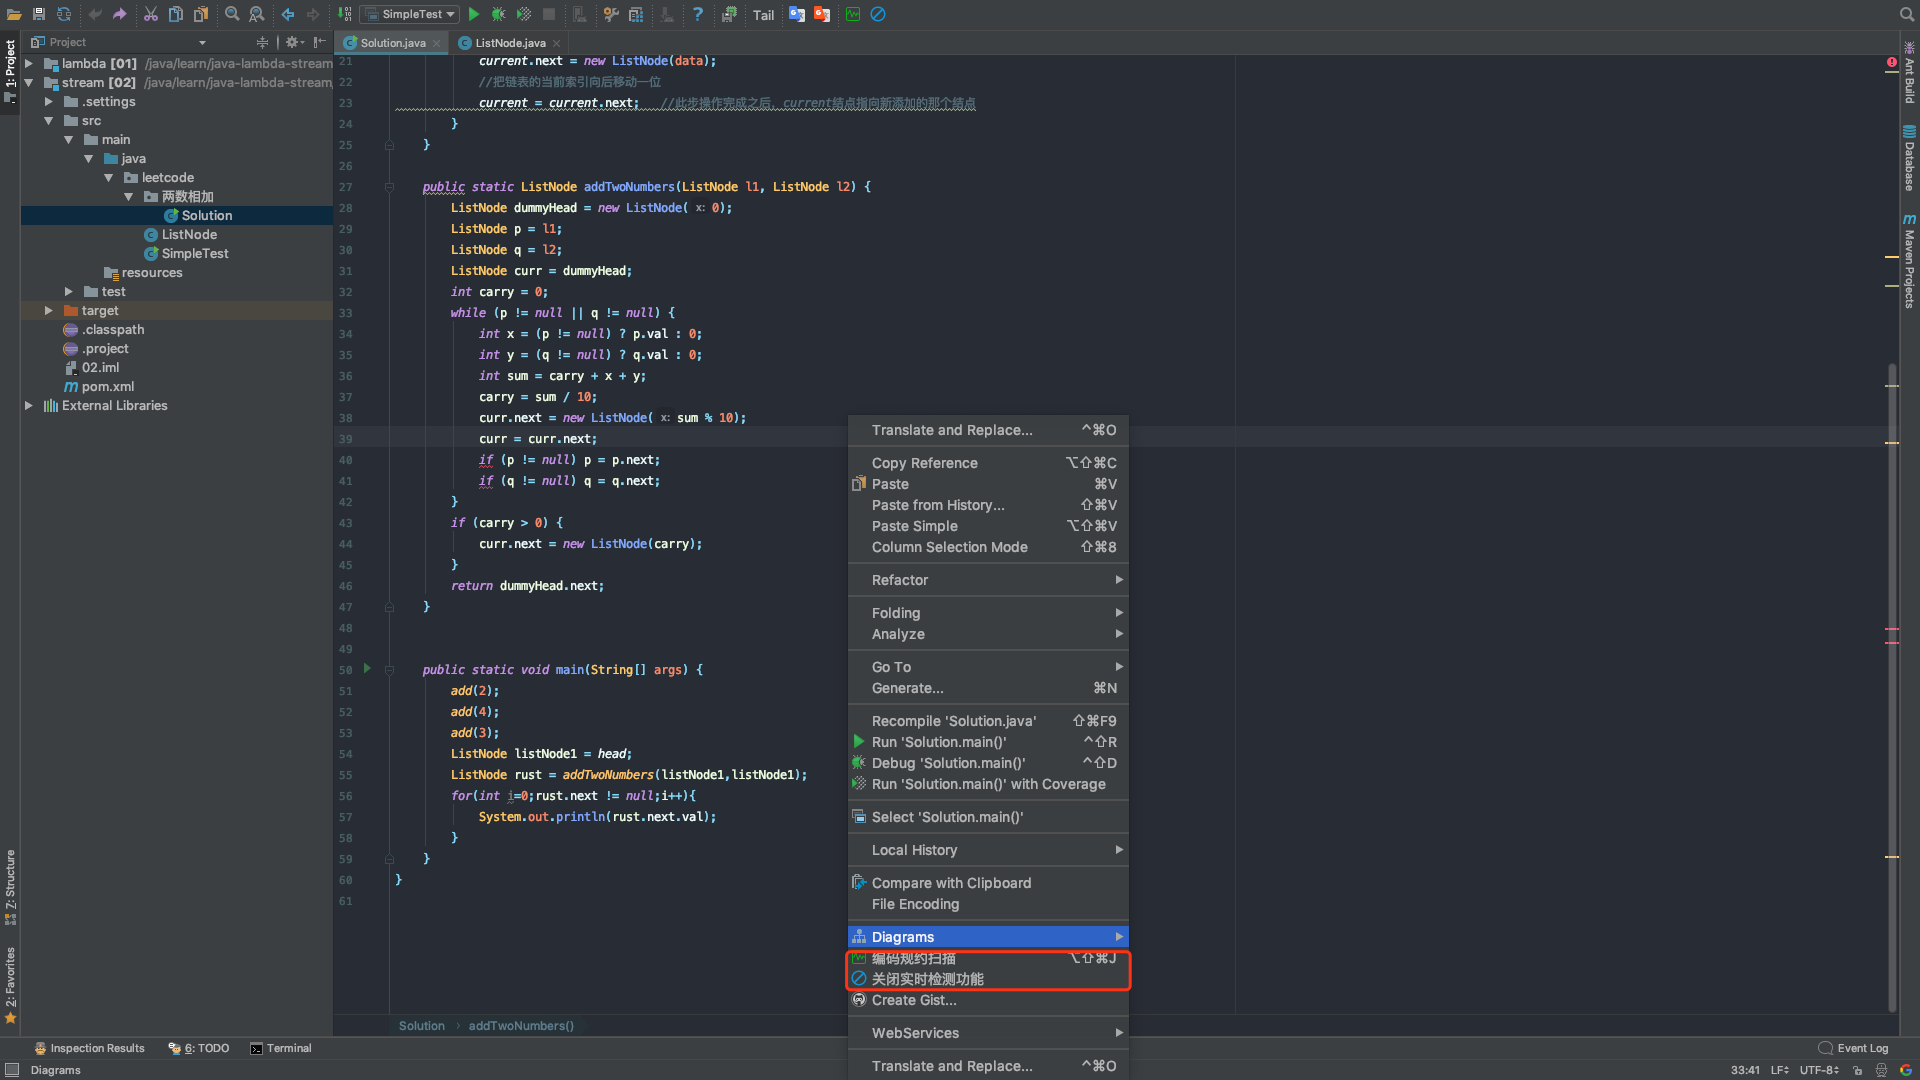Viewport: 1920px width, 1080px height.
Task: Expand the target folder in project tree
Action: click(x=48, y=311)
